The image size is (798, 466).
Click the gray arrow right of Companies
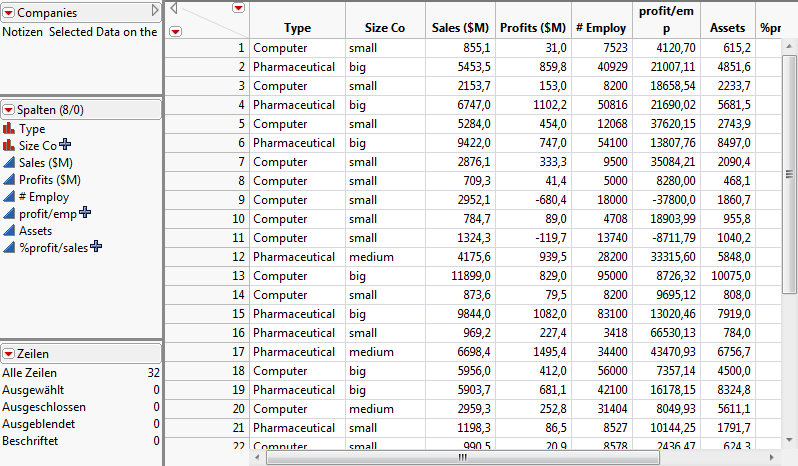pos(154,11)
